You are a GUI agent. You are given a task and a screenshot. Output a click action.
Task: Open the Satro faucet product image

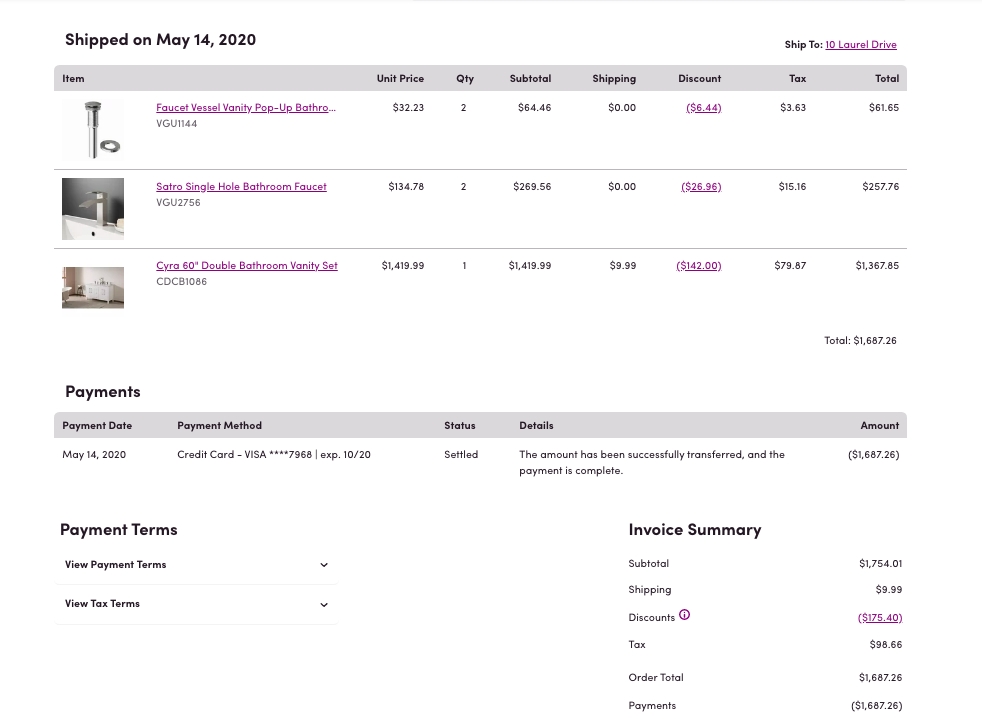pyautogui.click(x=93, y=208)
